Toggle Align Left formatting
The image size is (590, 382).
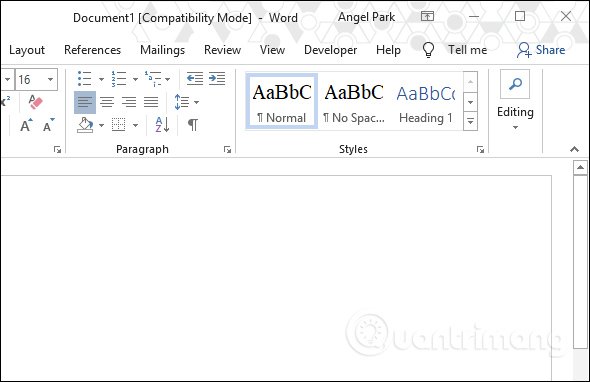pyautogui.click(x=85, y=102)
